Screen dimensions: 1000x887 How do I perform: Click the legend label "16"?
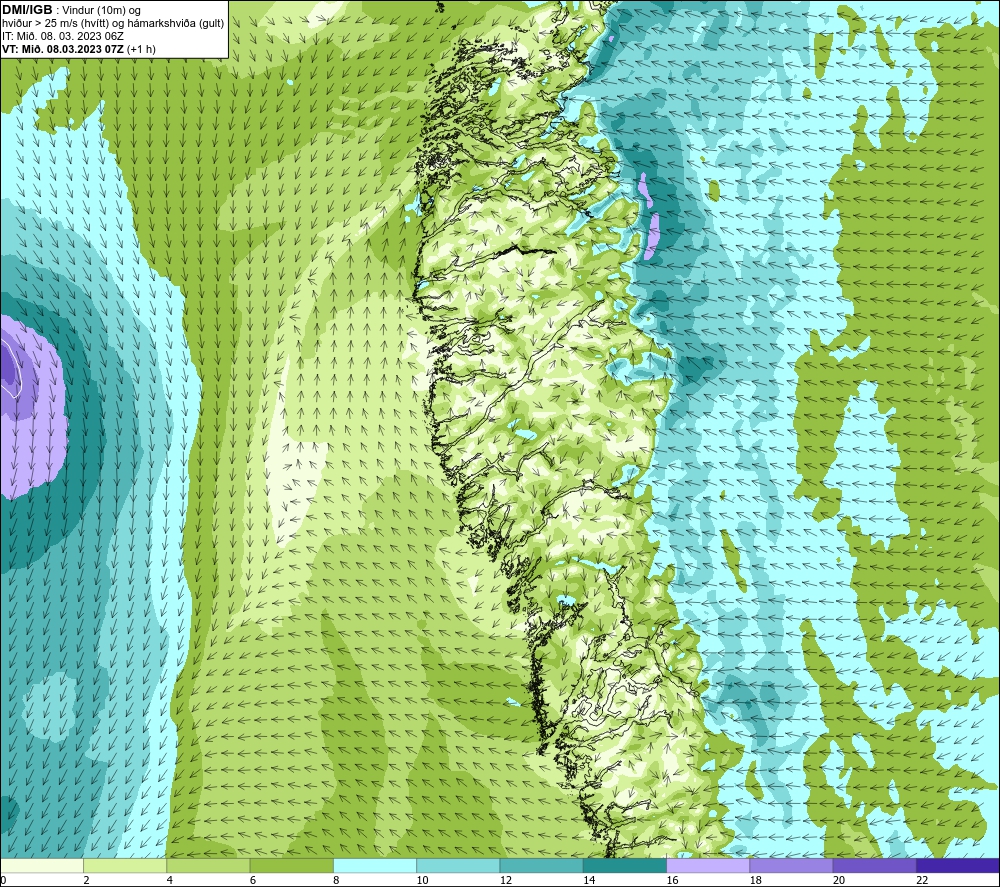[672, 881]
